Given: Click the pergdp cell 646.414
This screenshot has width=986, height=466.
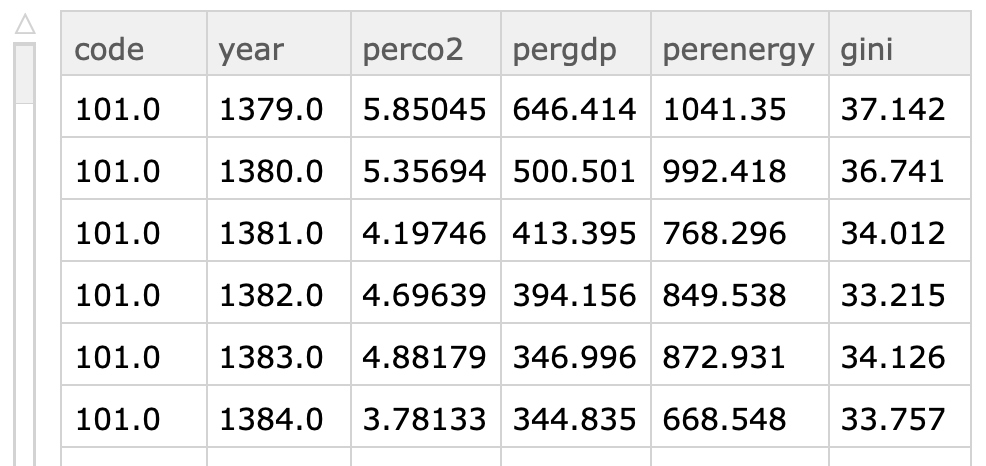Looking at the screenshot, I should pyautogui.click(x=576, y=106).
